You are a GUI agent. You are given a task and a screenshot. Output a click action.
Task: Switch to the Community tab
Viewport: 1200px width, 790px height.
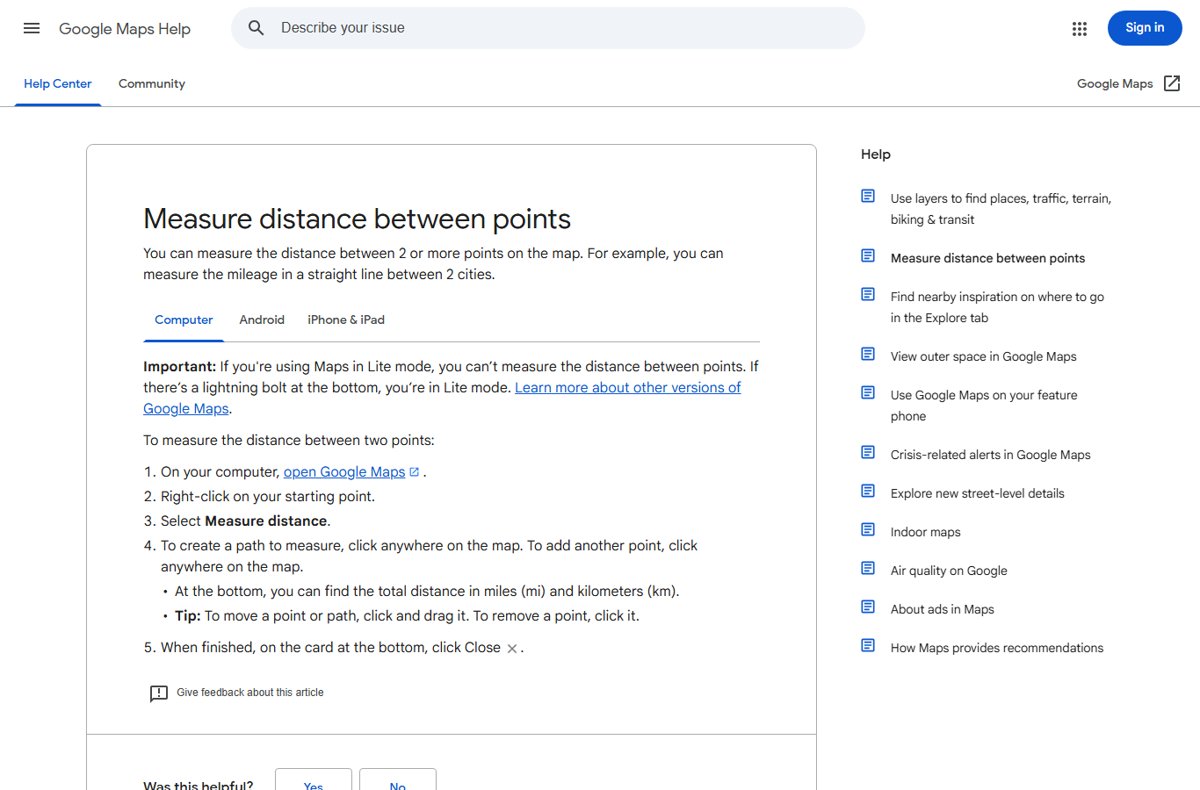(152, 84)
